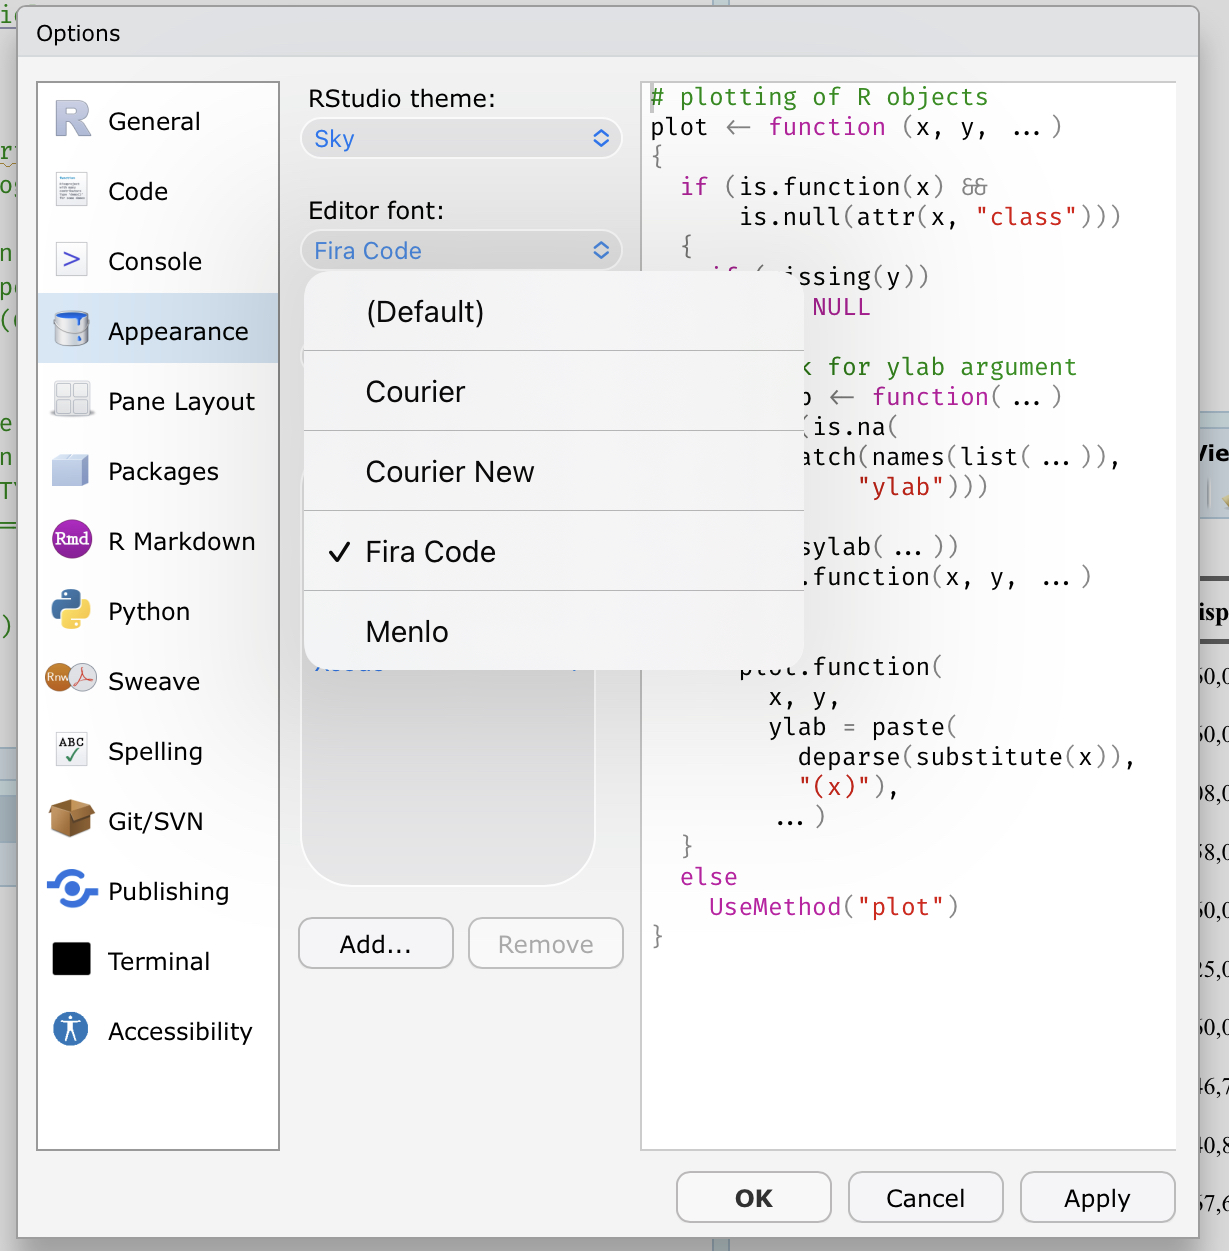Open the Editor font dropdown
Image resolution: width=1229 pixels, height=1251 pixels.
(x=461, y=250)
